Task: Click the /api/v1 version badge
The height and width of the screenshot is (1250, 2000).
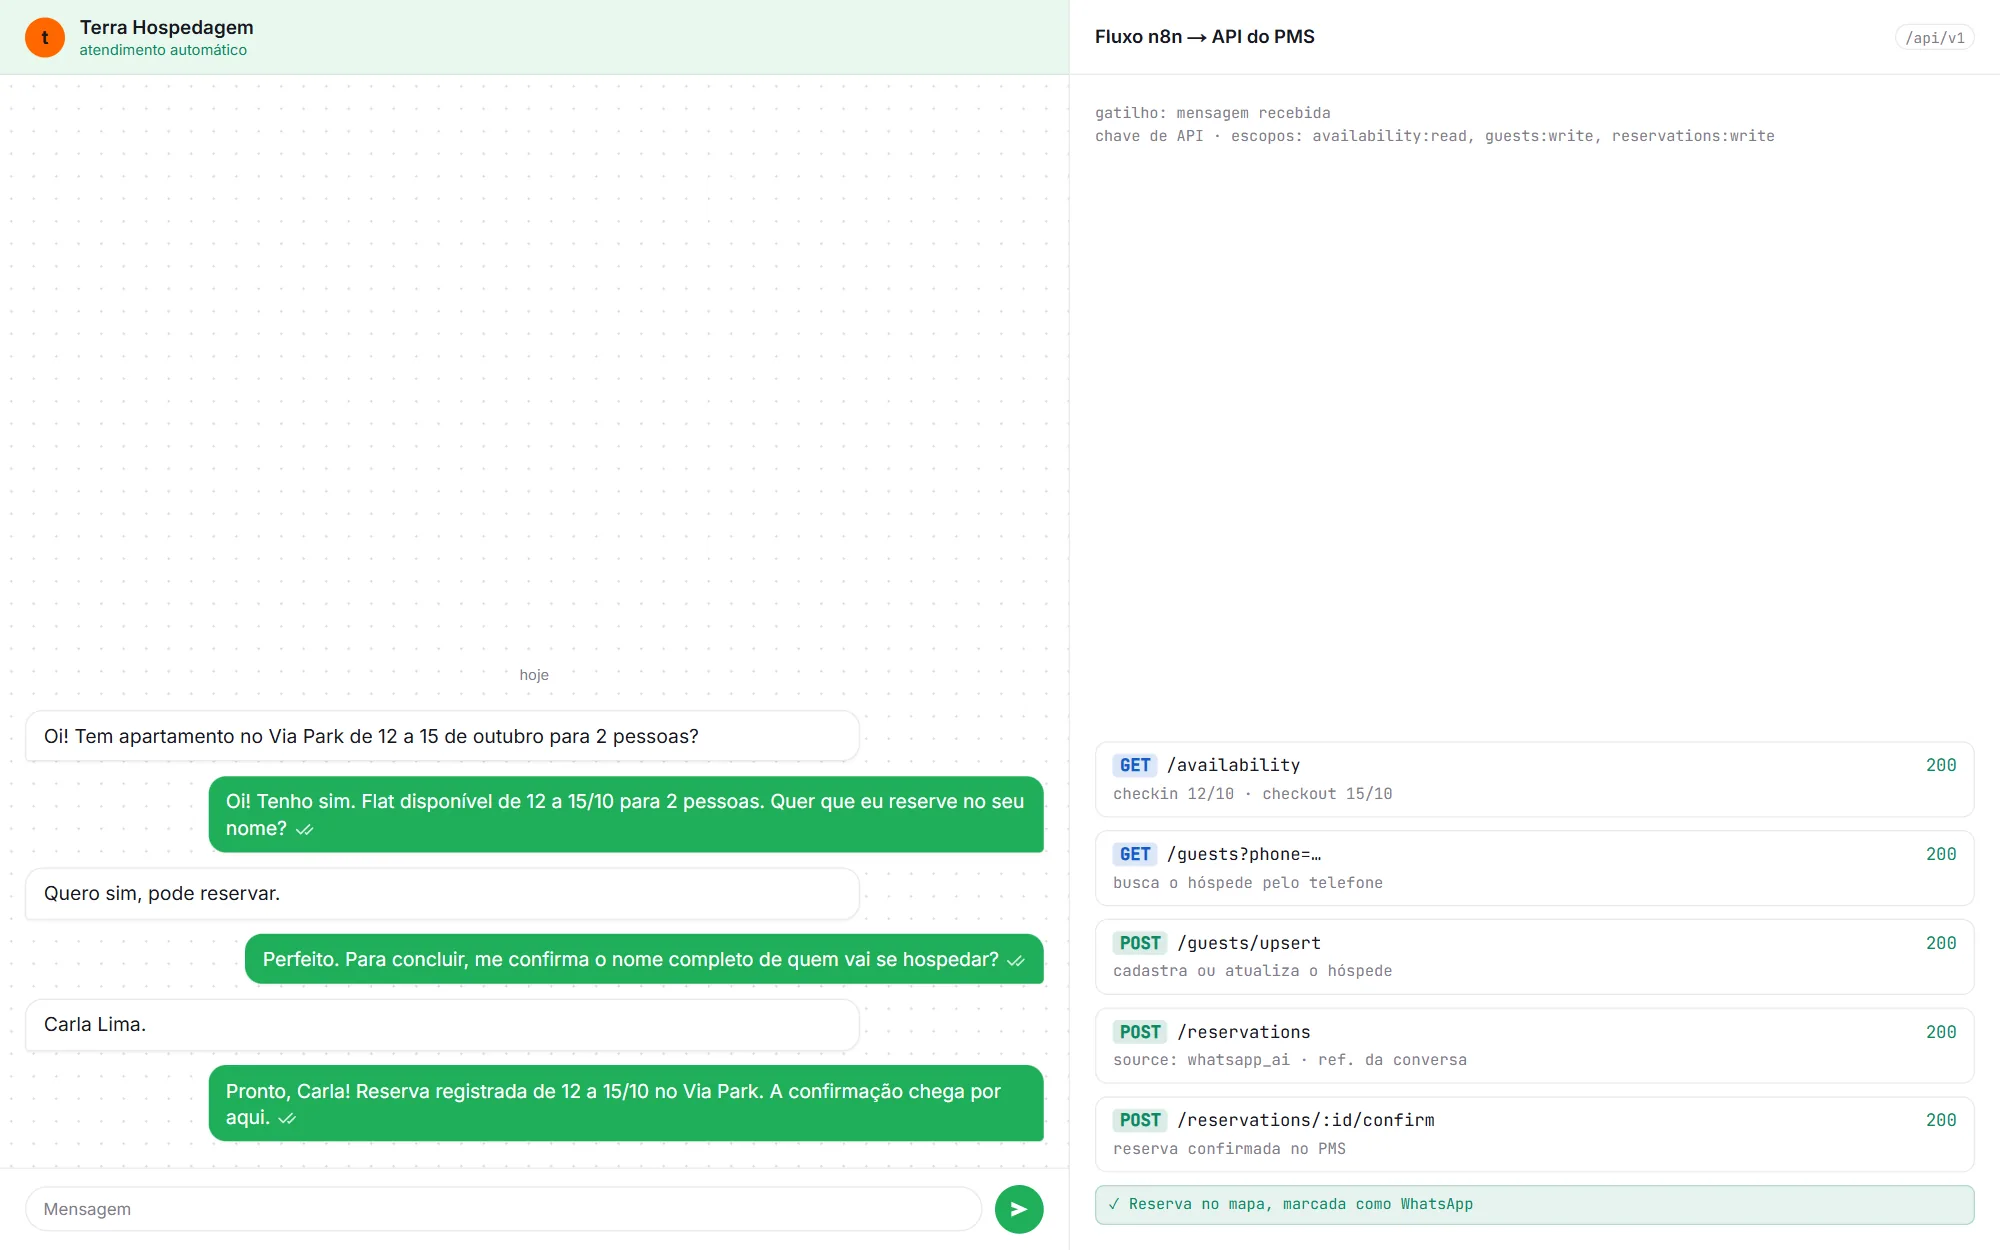Action: click(1934, 38)
